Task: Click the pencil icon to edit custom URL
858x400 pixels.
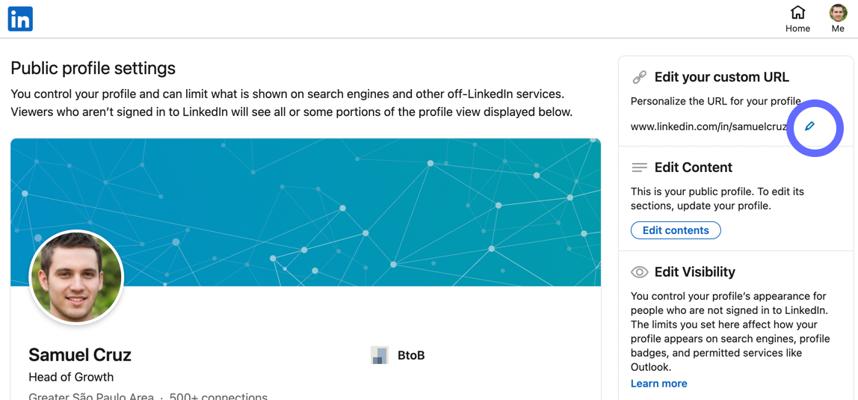Action: click(810, 127)
